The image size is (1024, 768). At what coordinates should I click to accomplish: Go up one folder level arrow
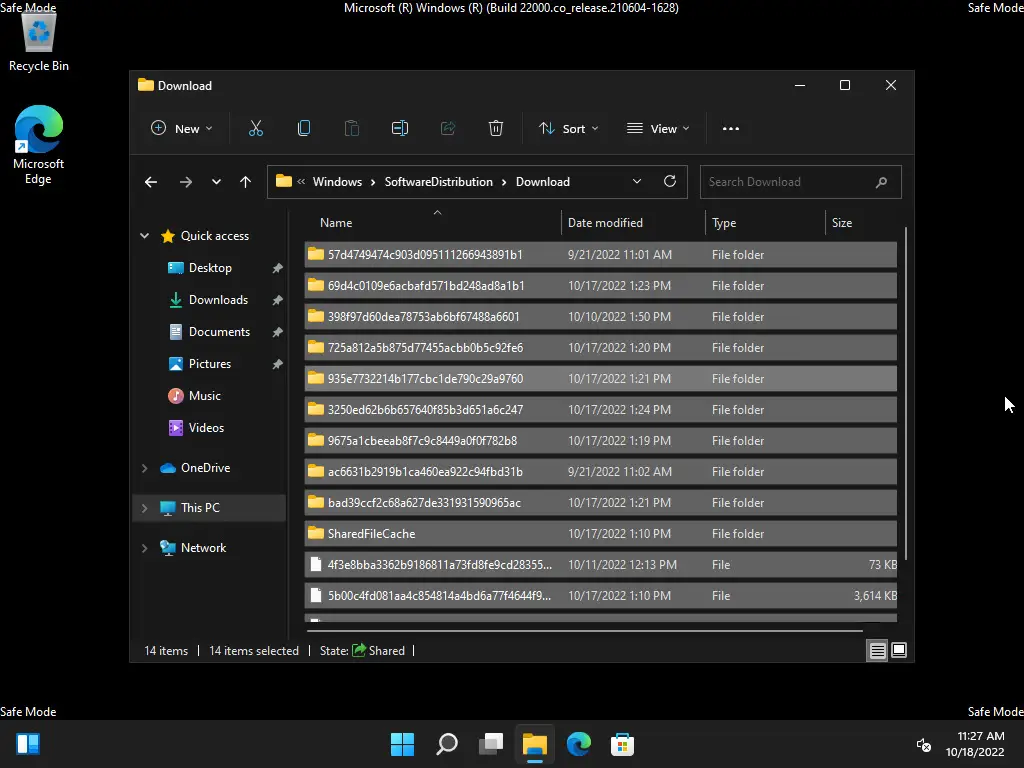pos(245,182)
